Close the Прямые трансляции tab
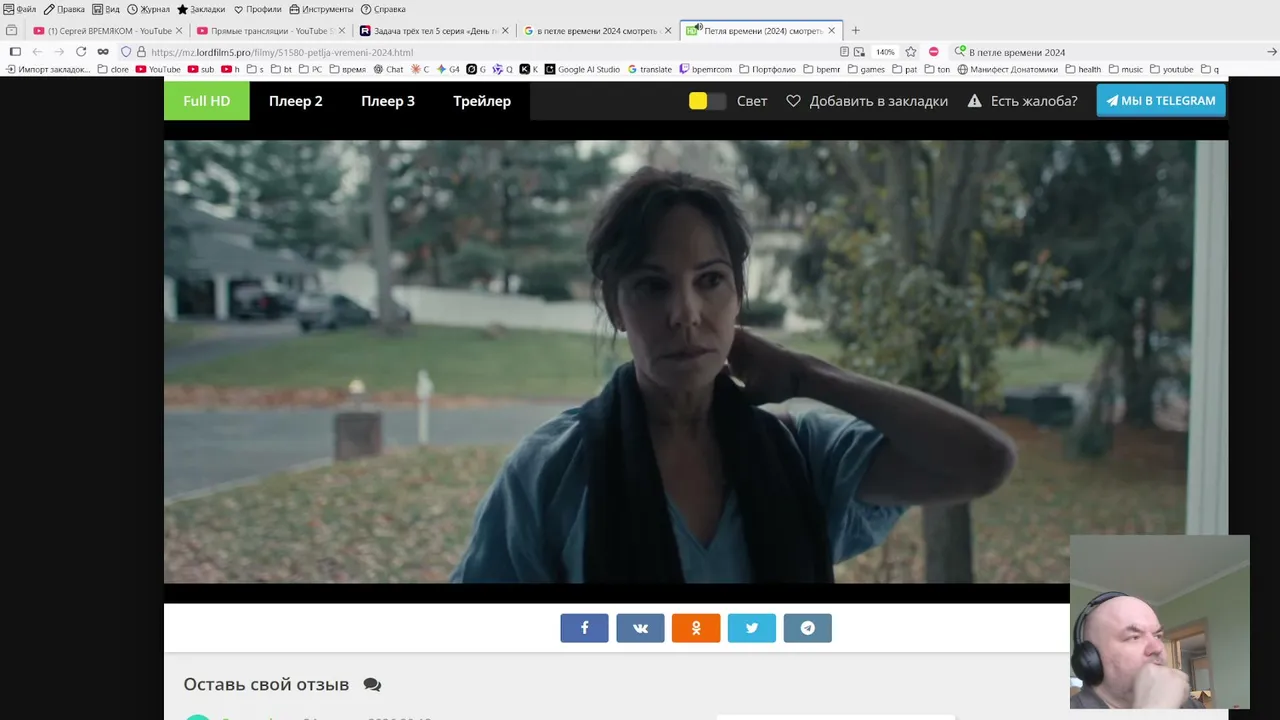1280x720 pixels. tap(341, 31)
